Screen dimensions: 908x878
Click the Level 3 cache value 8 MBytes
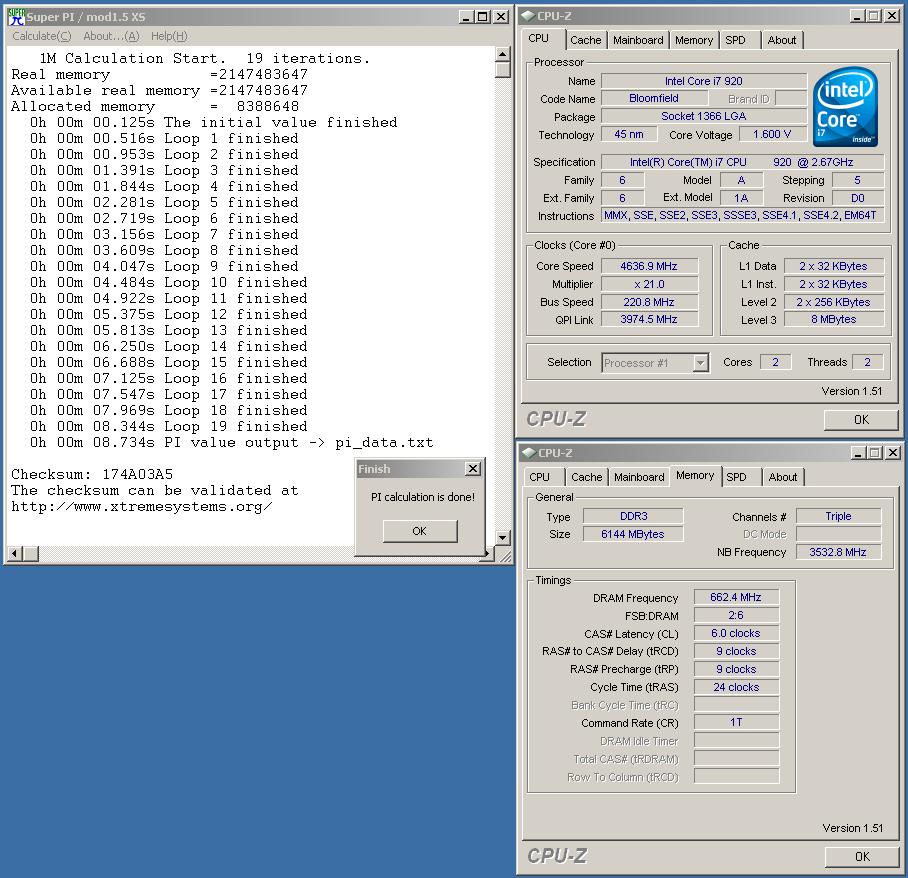834,319
